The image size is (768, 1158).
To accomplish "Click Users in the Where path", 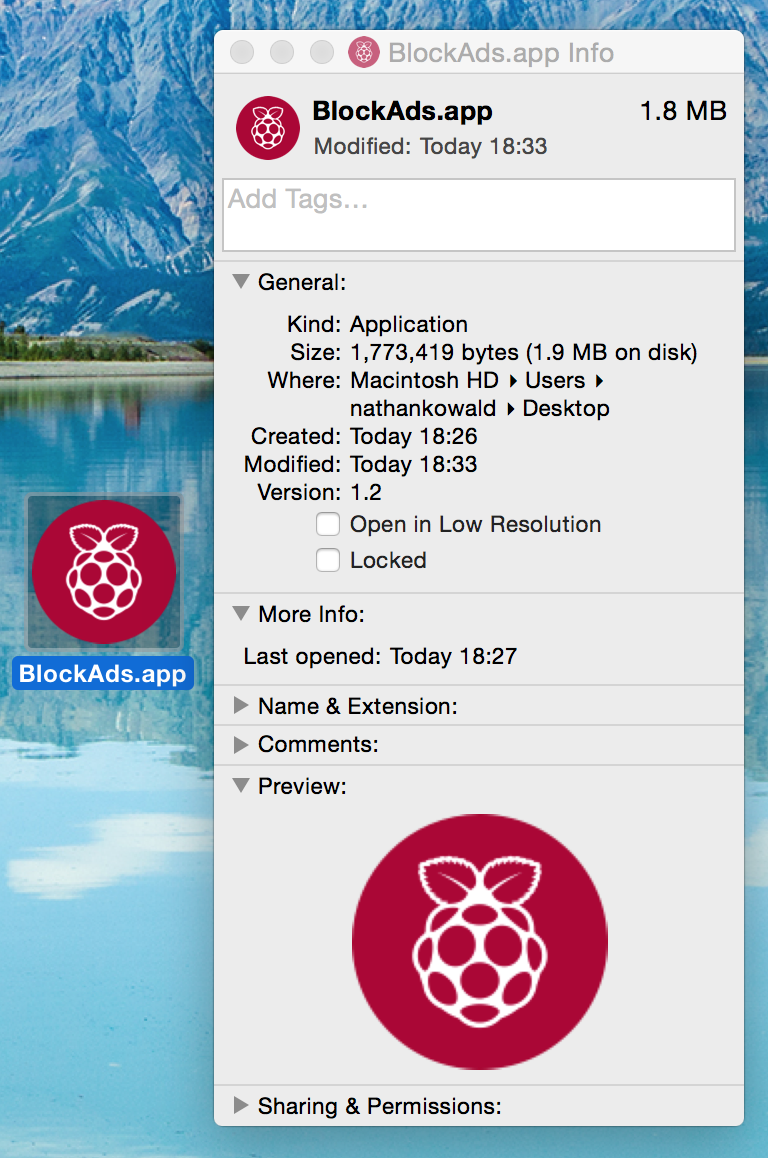I will pyautogui.click(x=555, y=380).
